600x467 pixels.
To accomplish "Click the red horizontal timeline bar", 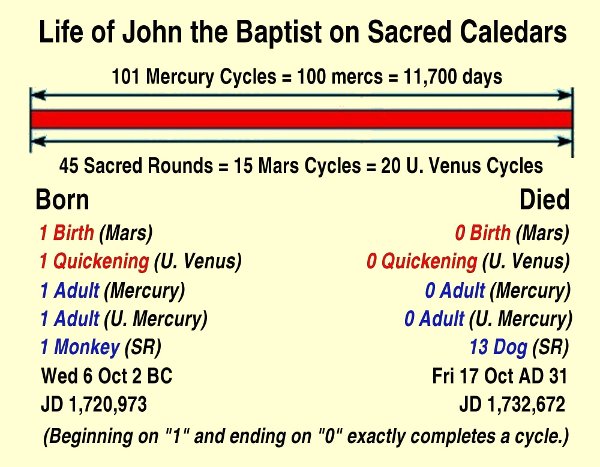I will click(301, 119).
